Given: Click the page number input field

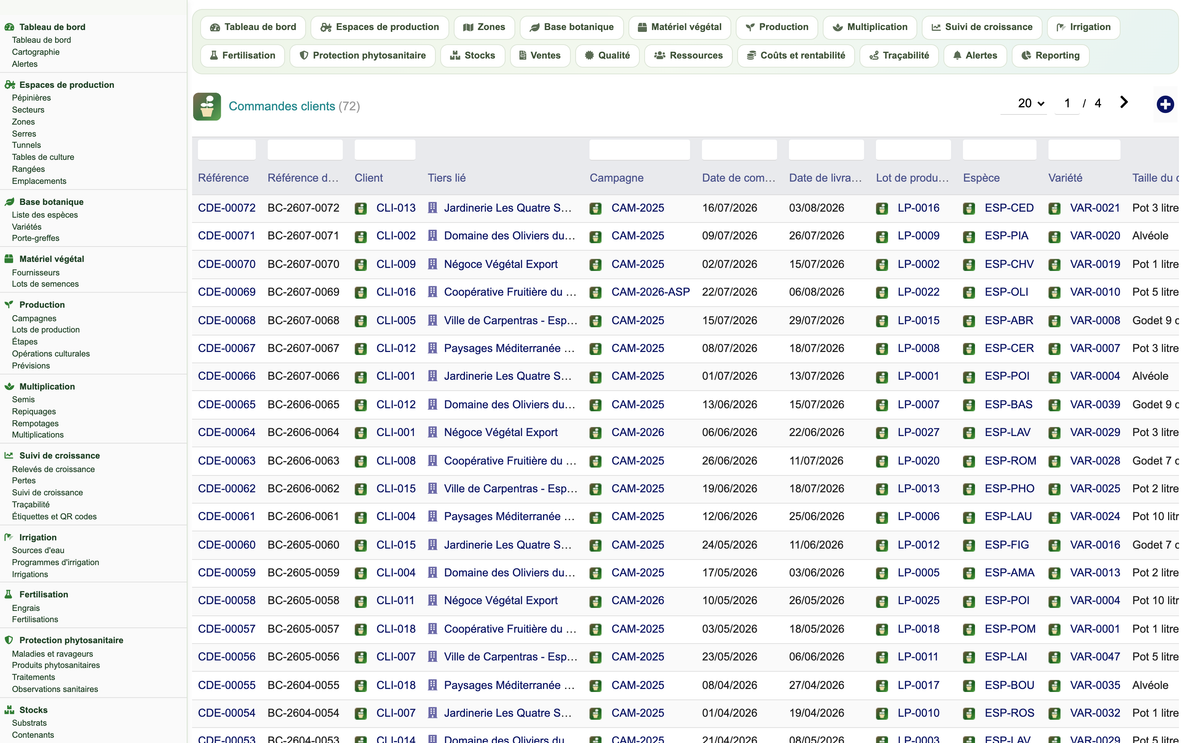Looking at the screenshot, I should click(1067, 103).
